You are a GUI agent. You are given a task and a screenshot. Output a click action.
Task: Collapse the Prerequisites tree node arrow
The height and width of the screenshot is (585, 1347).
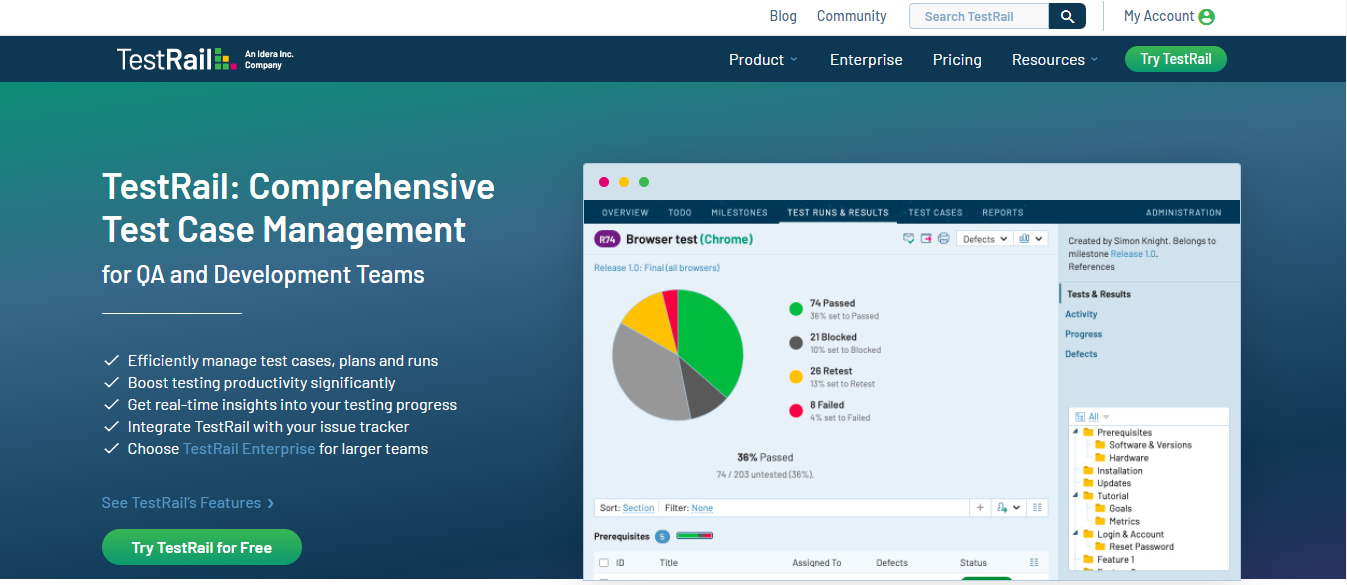point(1077,433)
